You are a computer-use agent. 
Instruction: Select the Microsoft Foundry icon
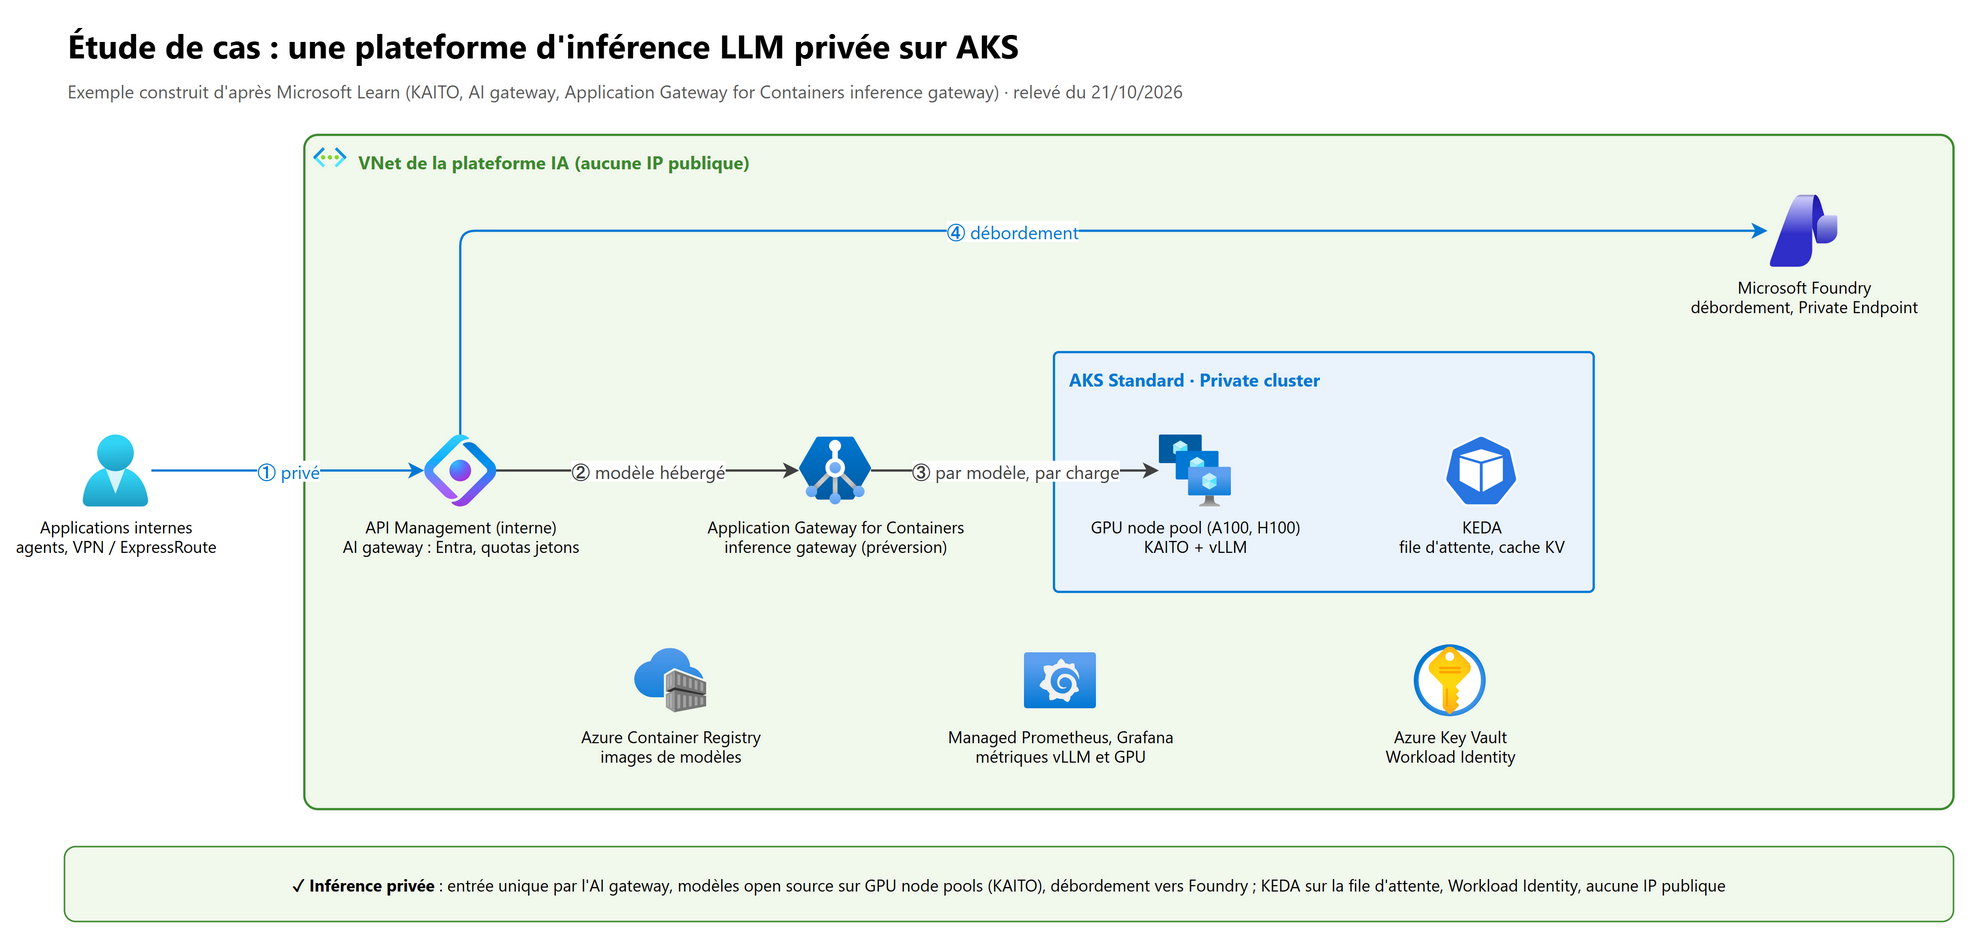pos(1804,230)
